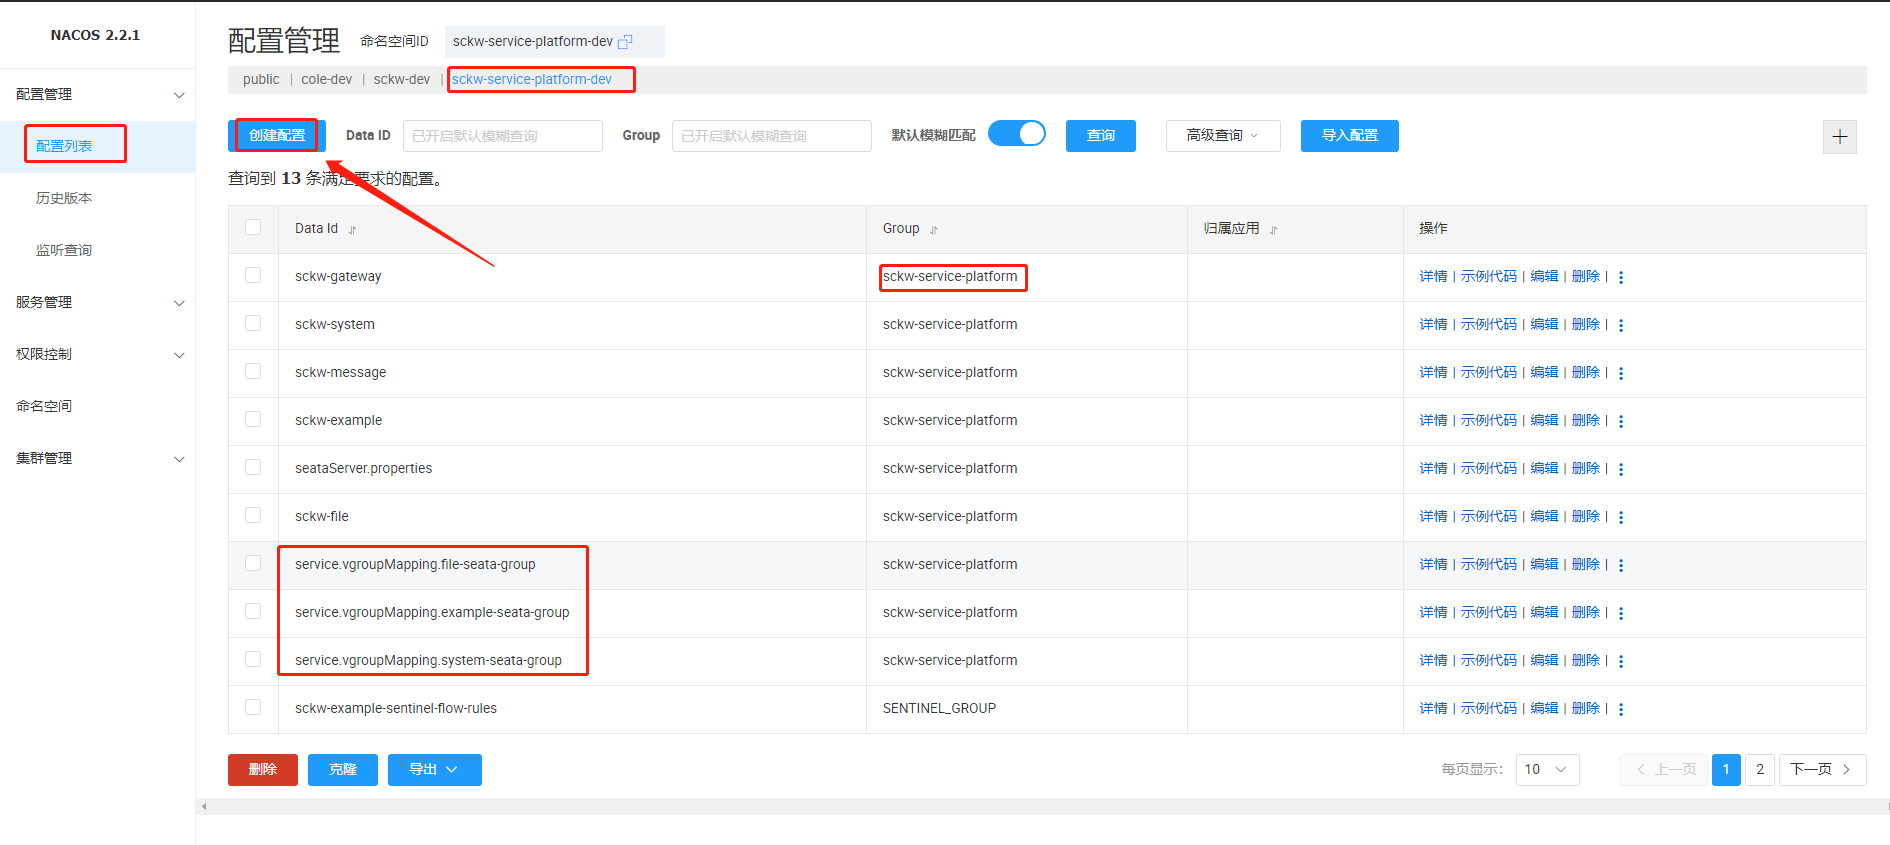1890x845 pixels.
Task: Open the page size dropdown showing 10
Action: pos(1546,769)
